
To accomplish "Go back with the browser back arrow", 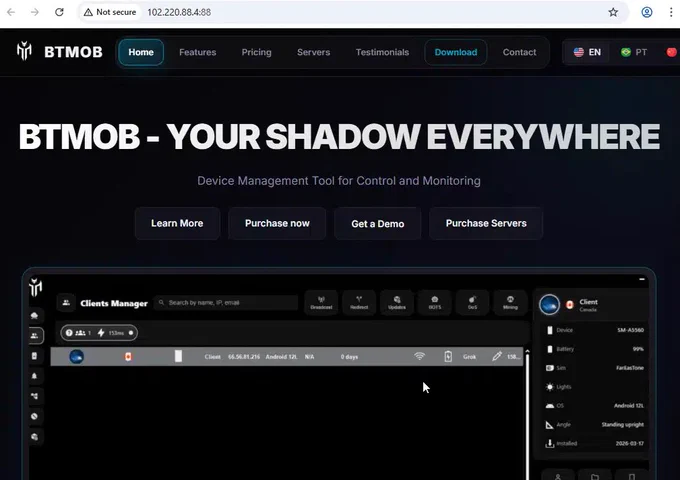I will (x=11, y=12).
